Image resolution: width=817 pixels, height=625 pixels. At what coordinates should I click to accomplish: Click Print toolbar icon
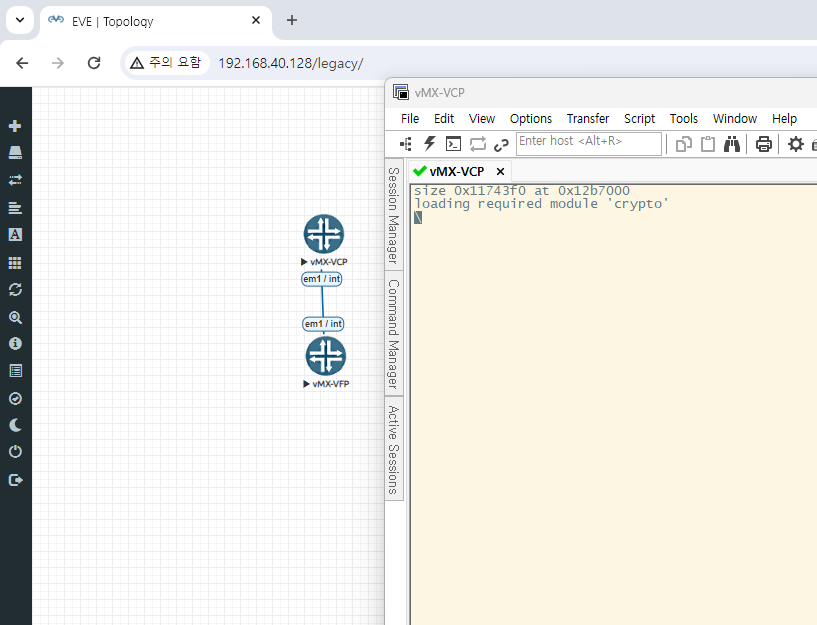pyautogui.click(x=764, y=144)
